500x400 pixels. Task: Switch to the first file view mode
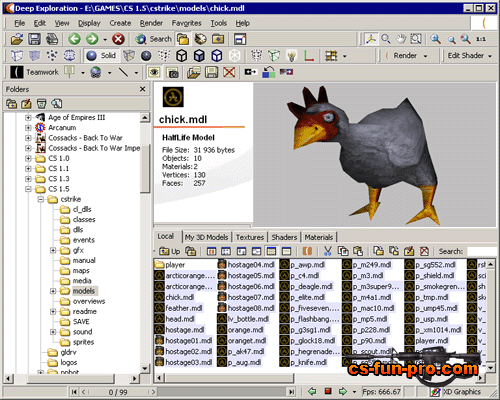pos(211,251)
